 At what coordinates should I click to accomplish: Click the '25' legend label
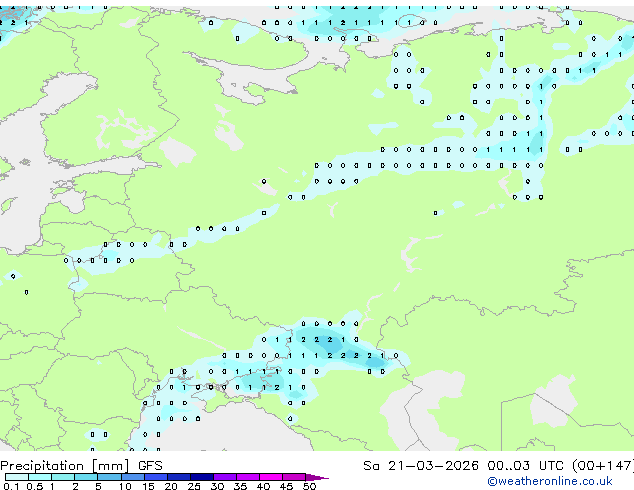point(194,486)
